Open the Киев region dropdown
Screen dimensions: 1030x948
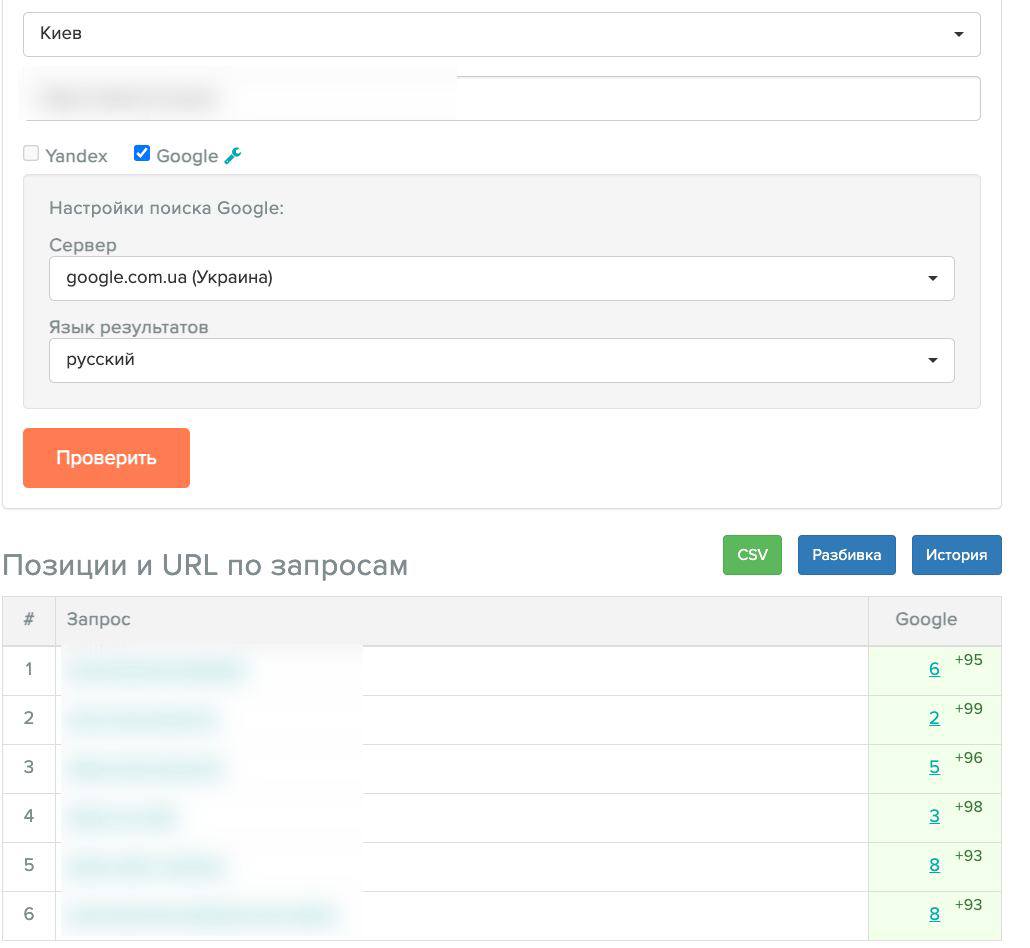pyautogui.click(x=502, y=34)
